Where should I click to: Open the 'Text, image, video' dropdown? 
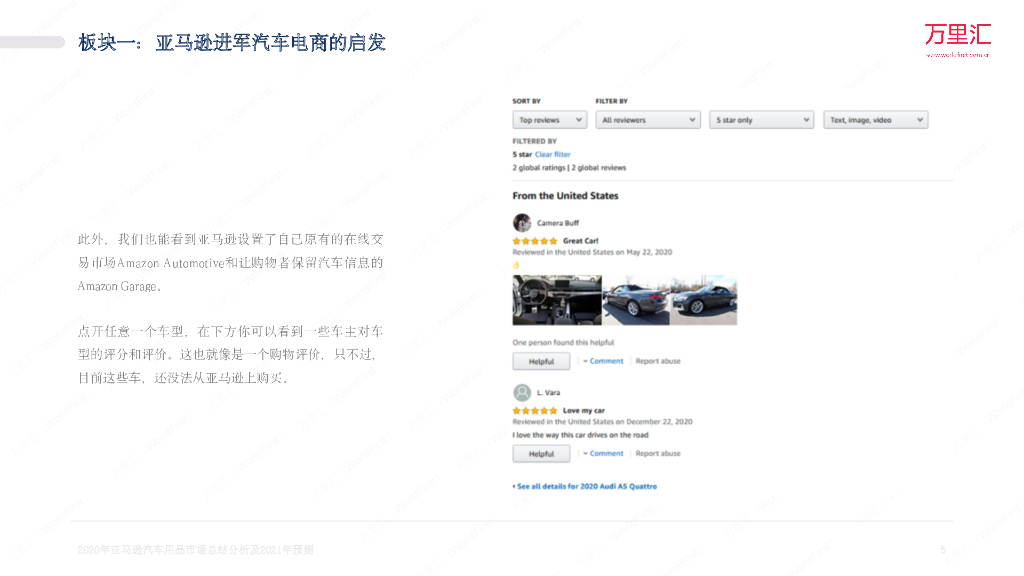pos(876,120)
